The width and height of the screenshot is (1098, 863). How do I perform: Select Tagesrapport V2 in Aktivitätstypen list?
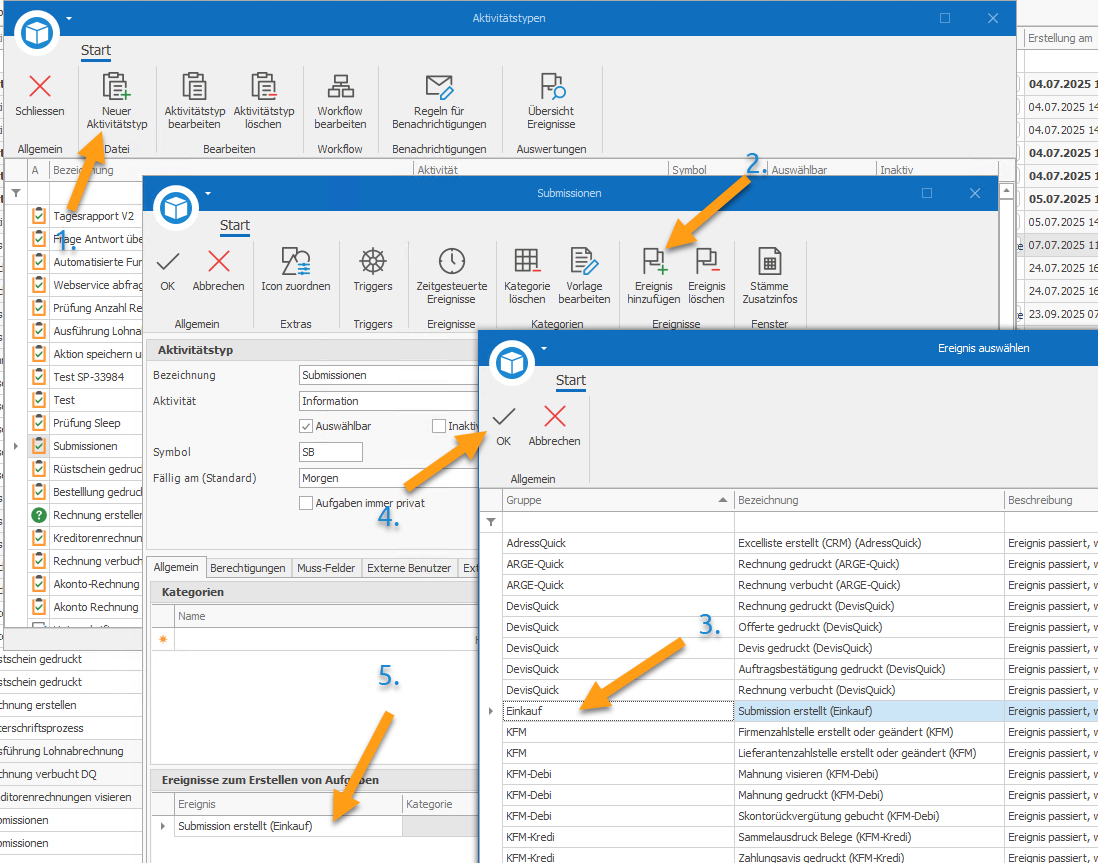pos(85,216)
